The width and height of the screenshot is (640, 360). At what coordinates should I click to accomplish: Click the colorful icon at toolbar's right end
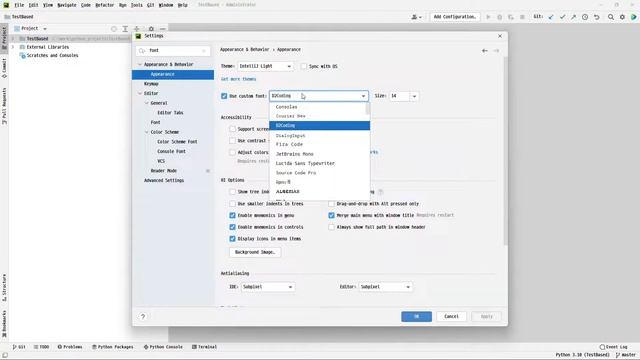pyautogui.click(x=633, y=17)
